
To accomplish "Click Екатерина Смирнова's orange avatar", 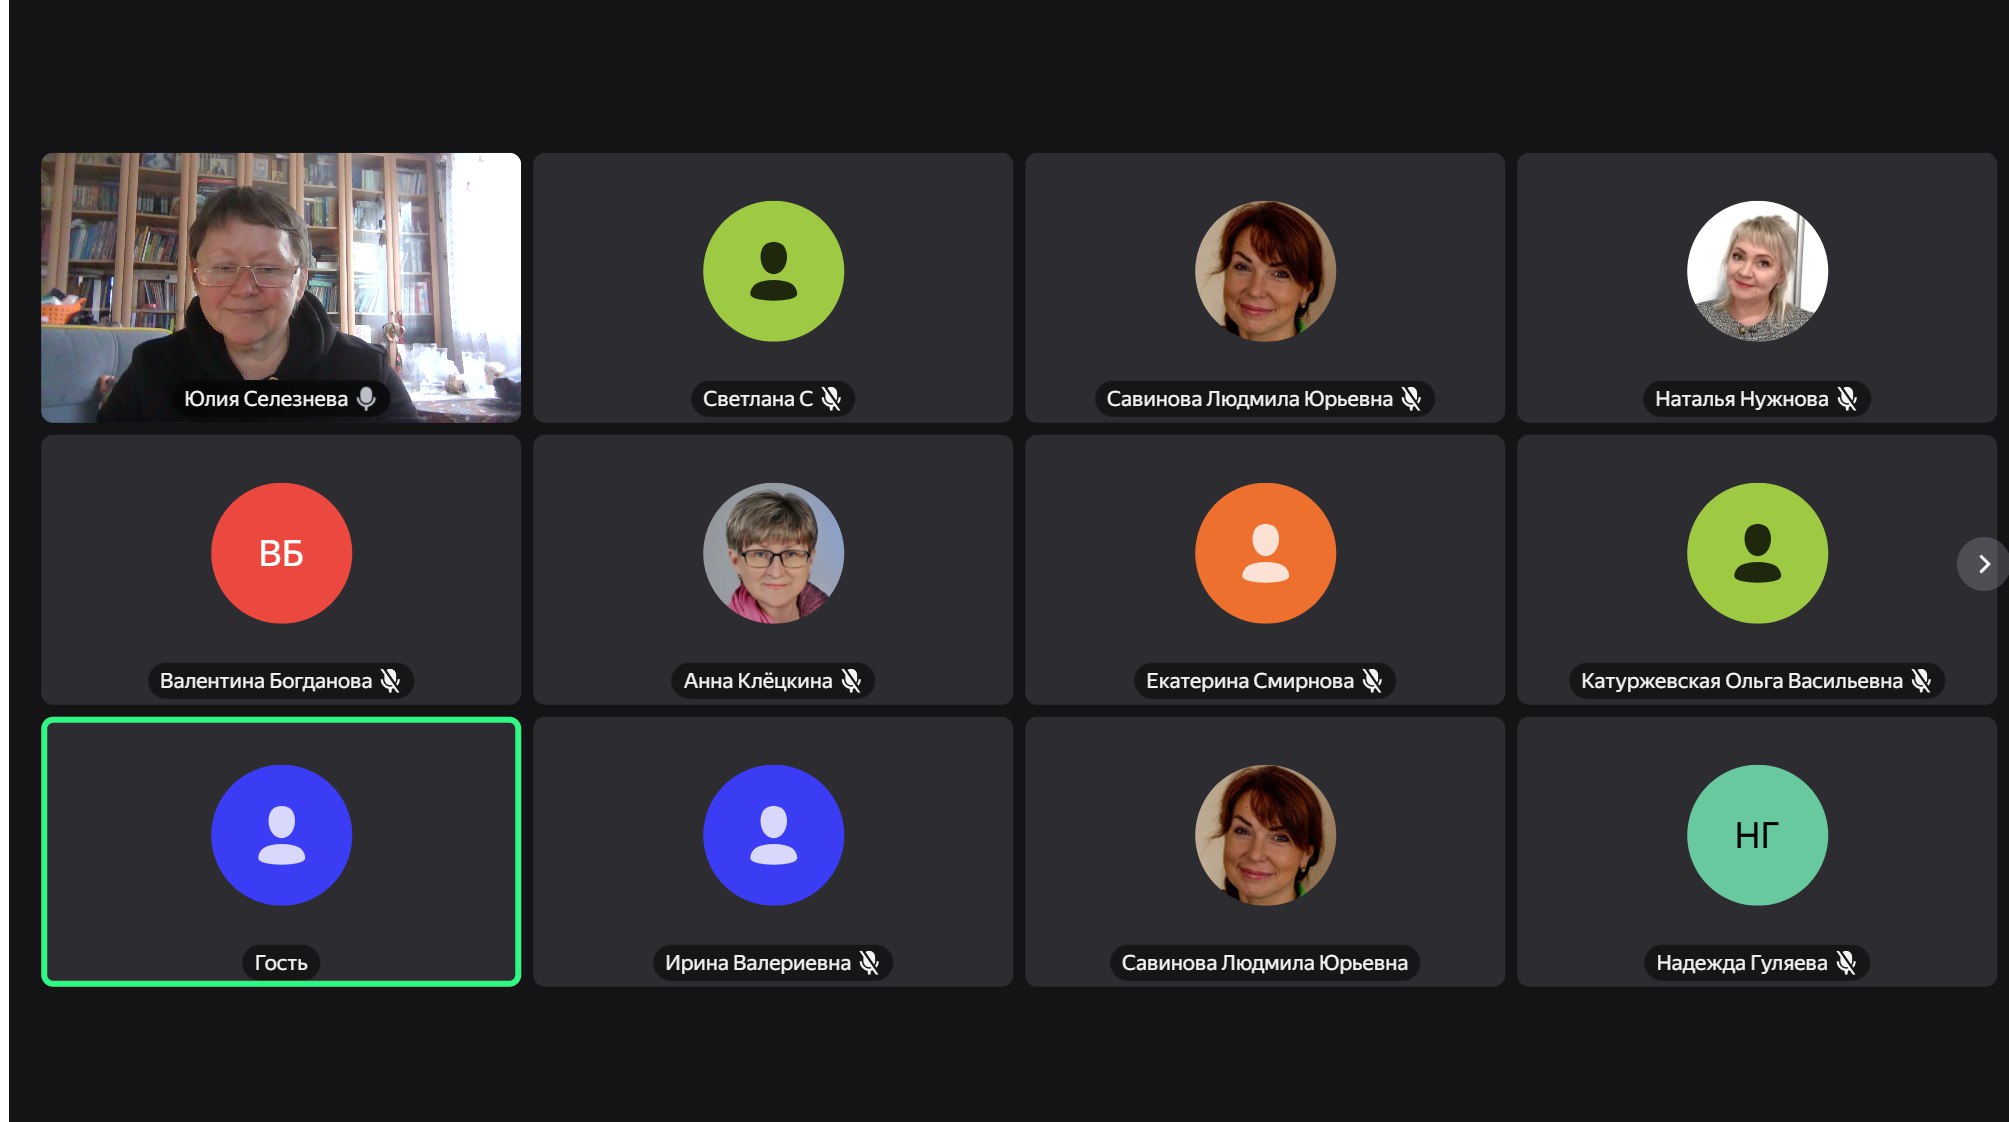I will click(1265, 553).
